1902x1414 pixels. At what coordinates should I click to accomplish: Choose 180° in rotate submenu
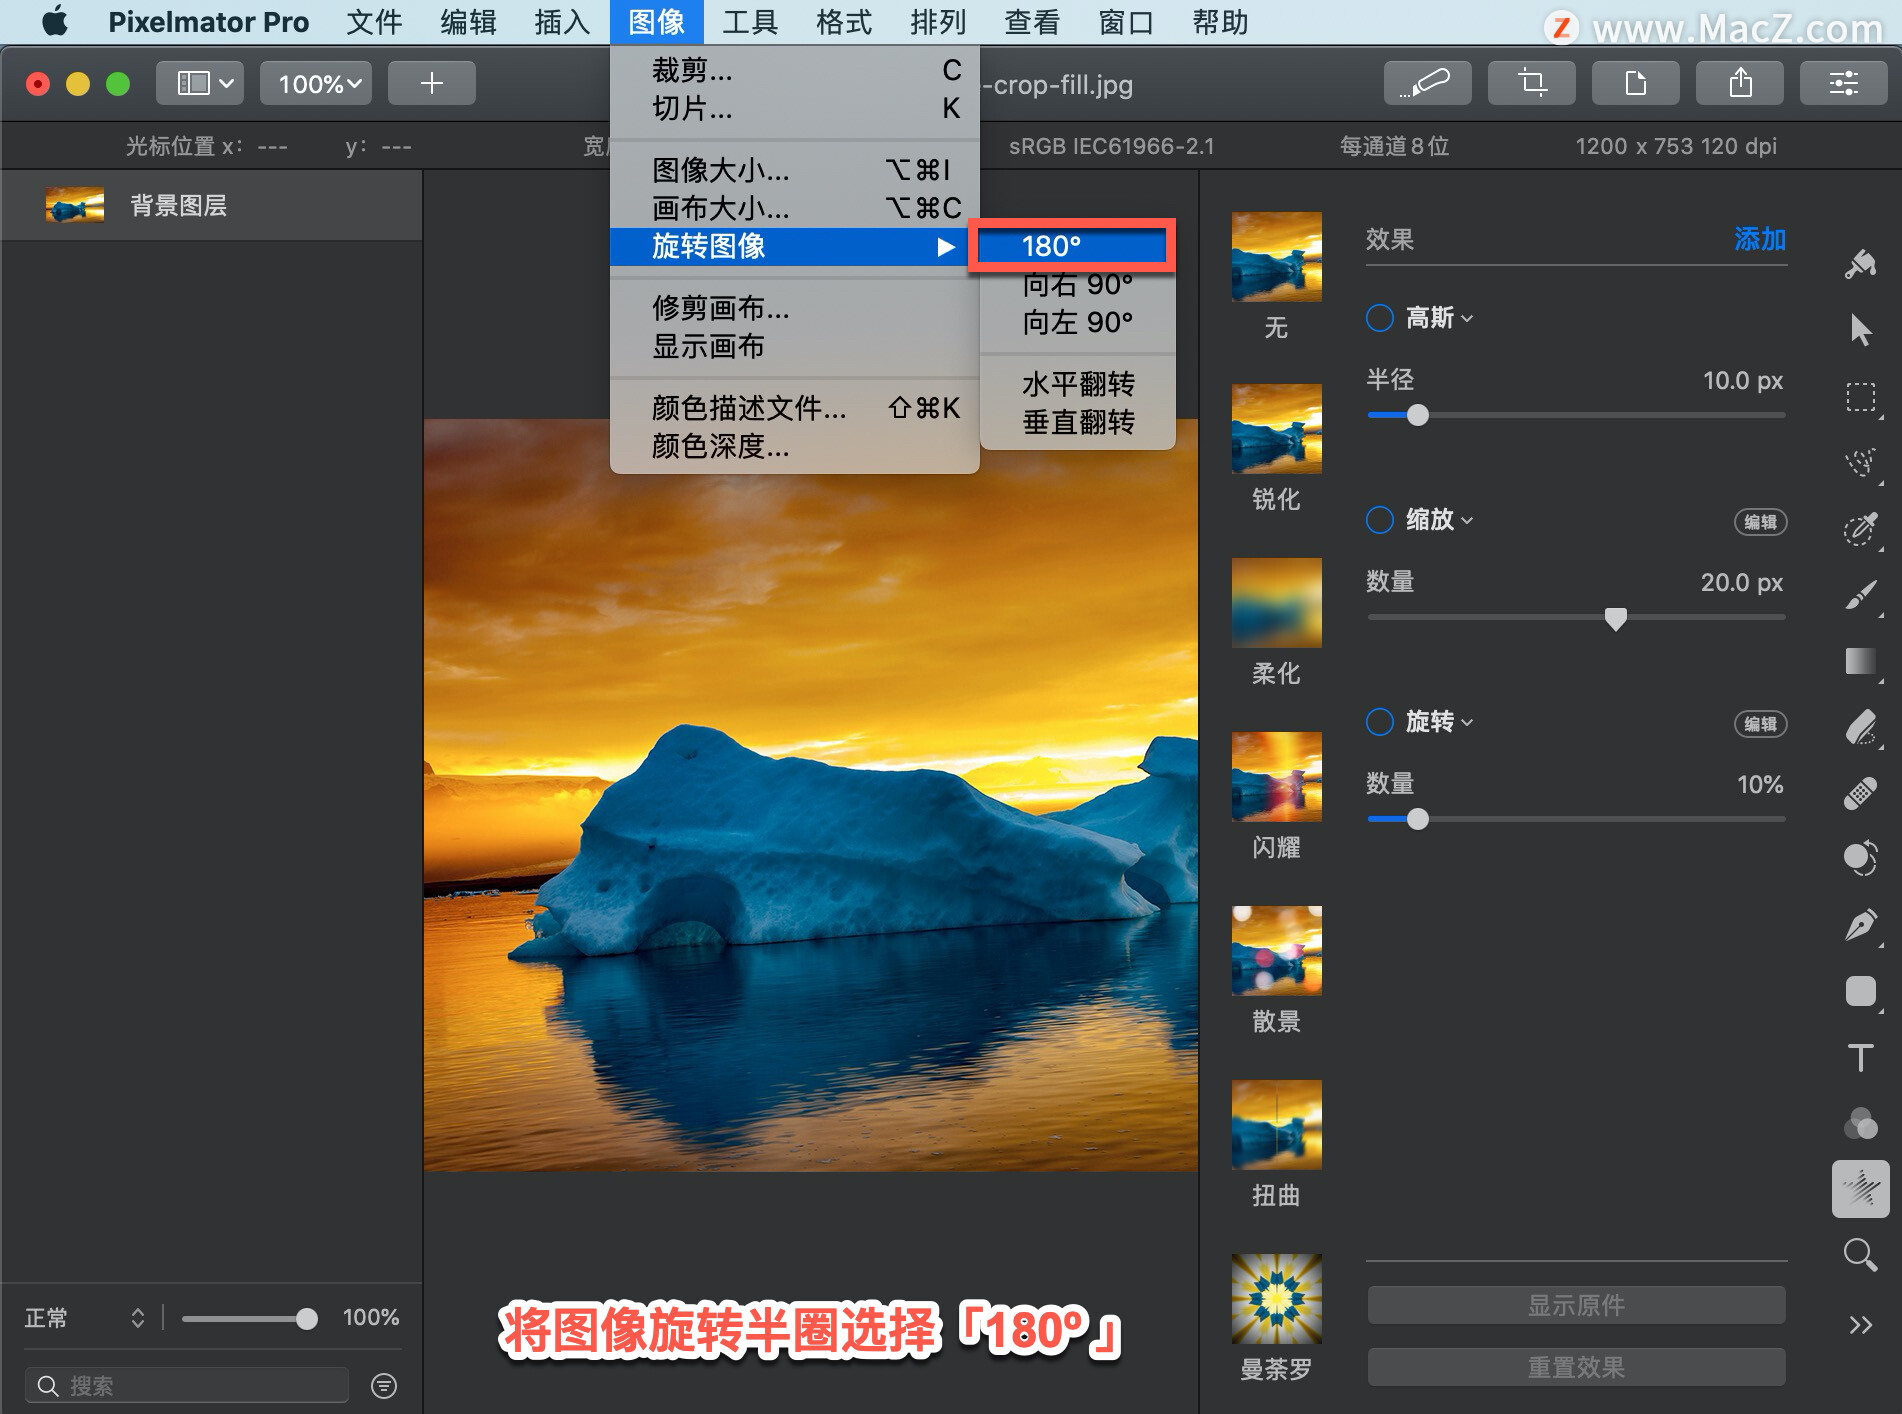(x=1072, y=246)
